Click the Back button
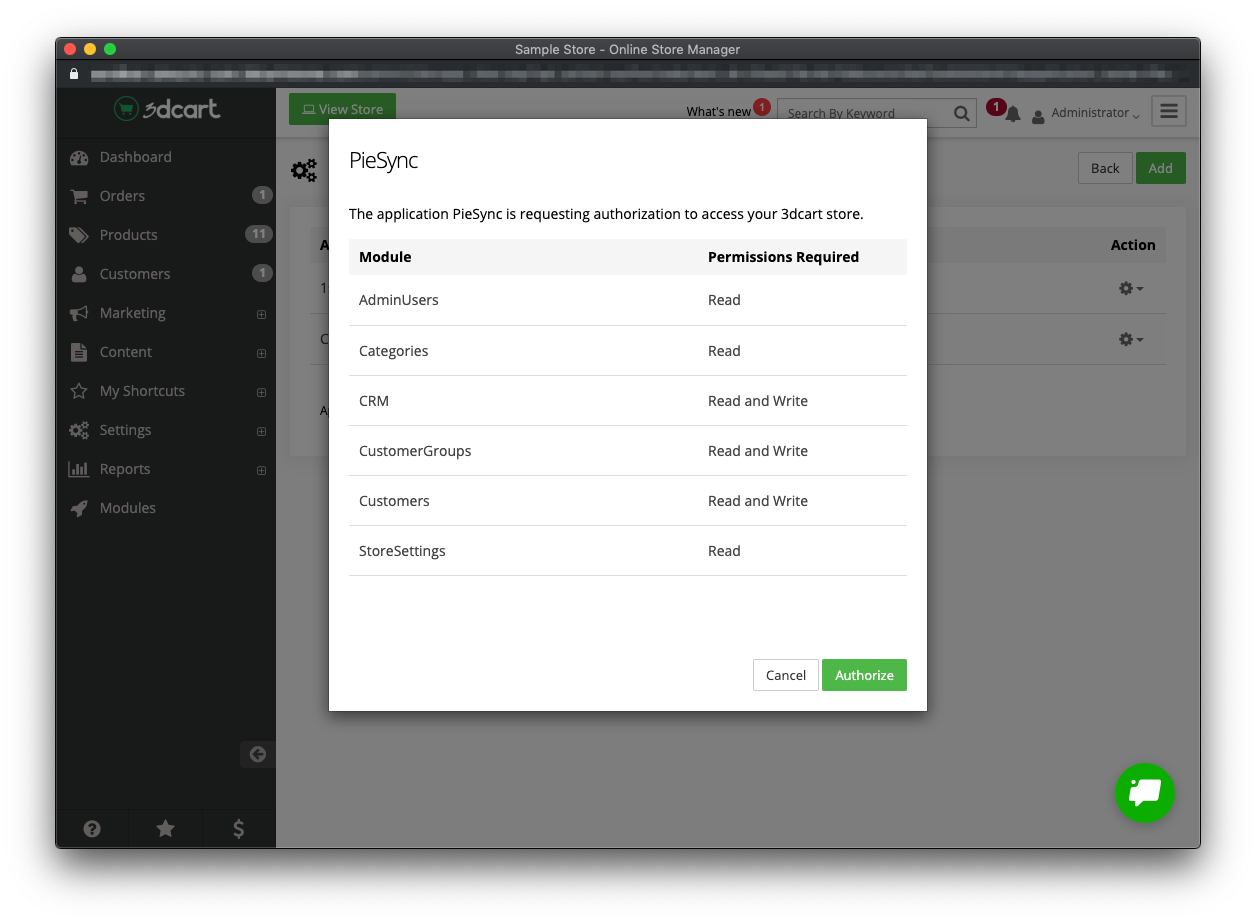Image resolution: width=1256 pixels, height=922 pixels. (x=1105, y=168)
